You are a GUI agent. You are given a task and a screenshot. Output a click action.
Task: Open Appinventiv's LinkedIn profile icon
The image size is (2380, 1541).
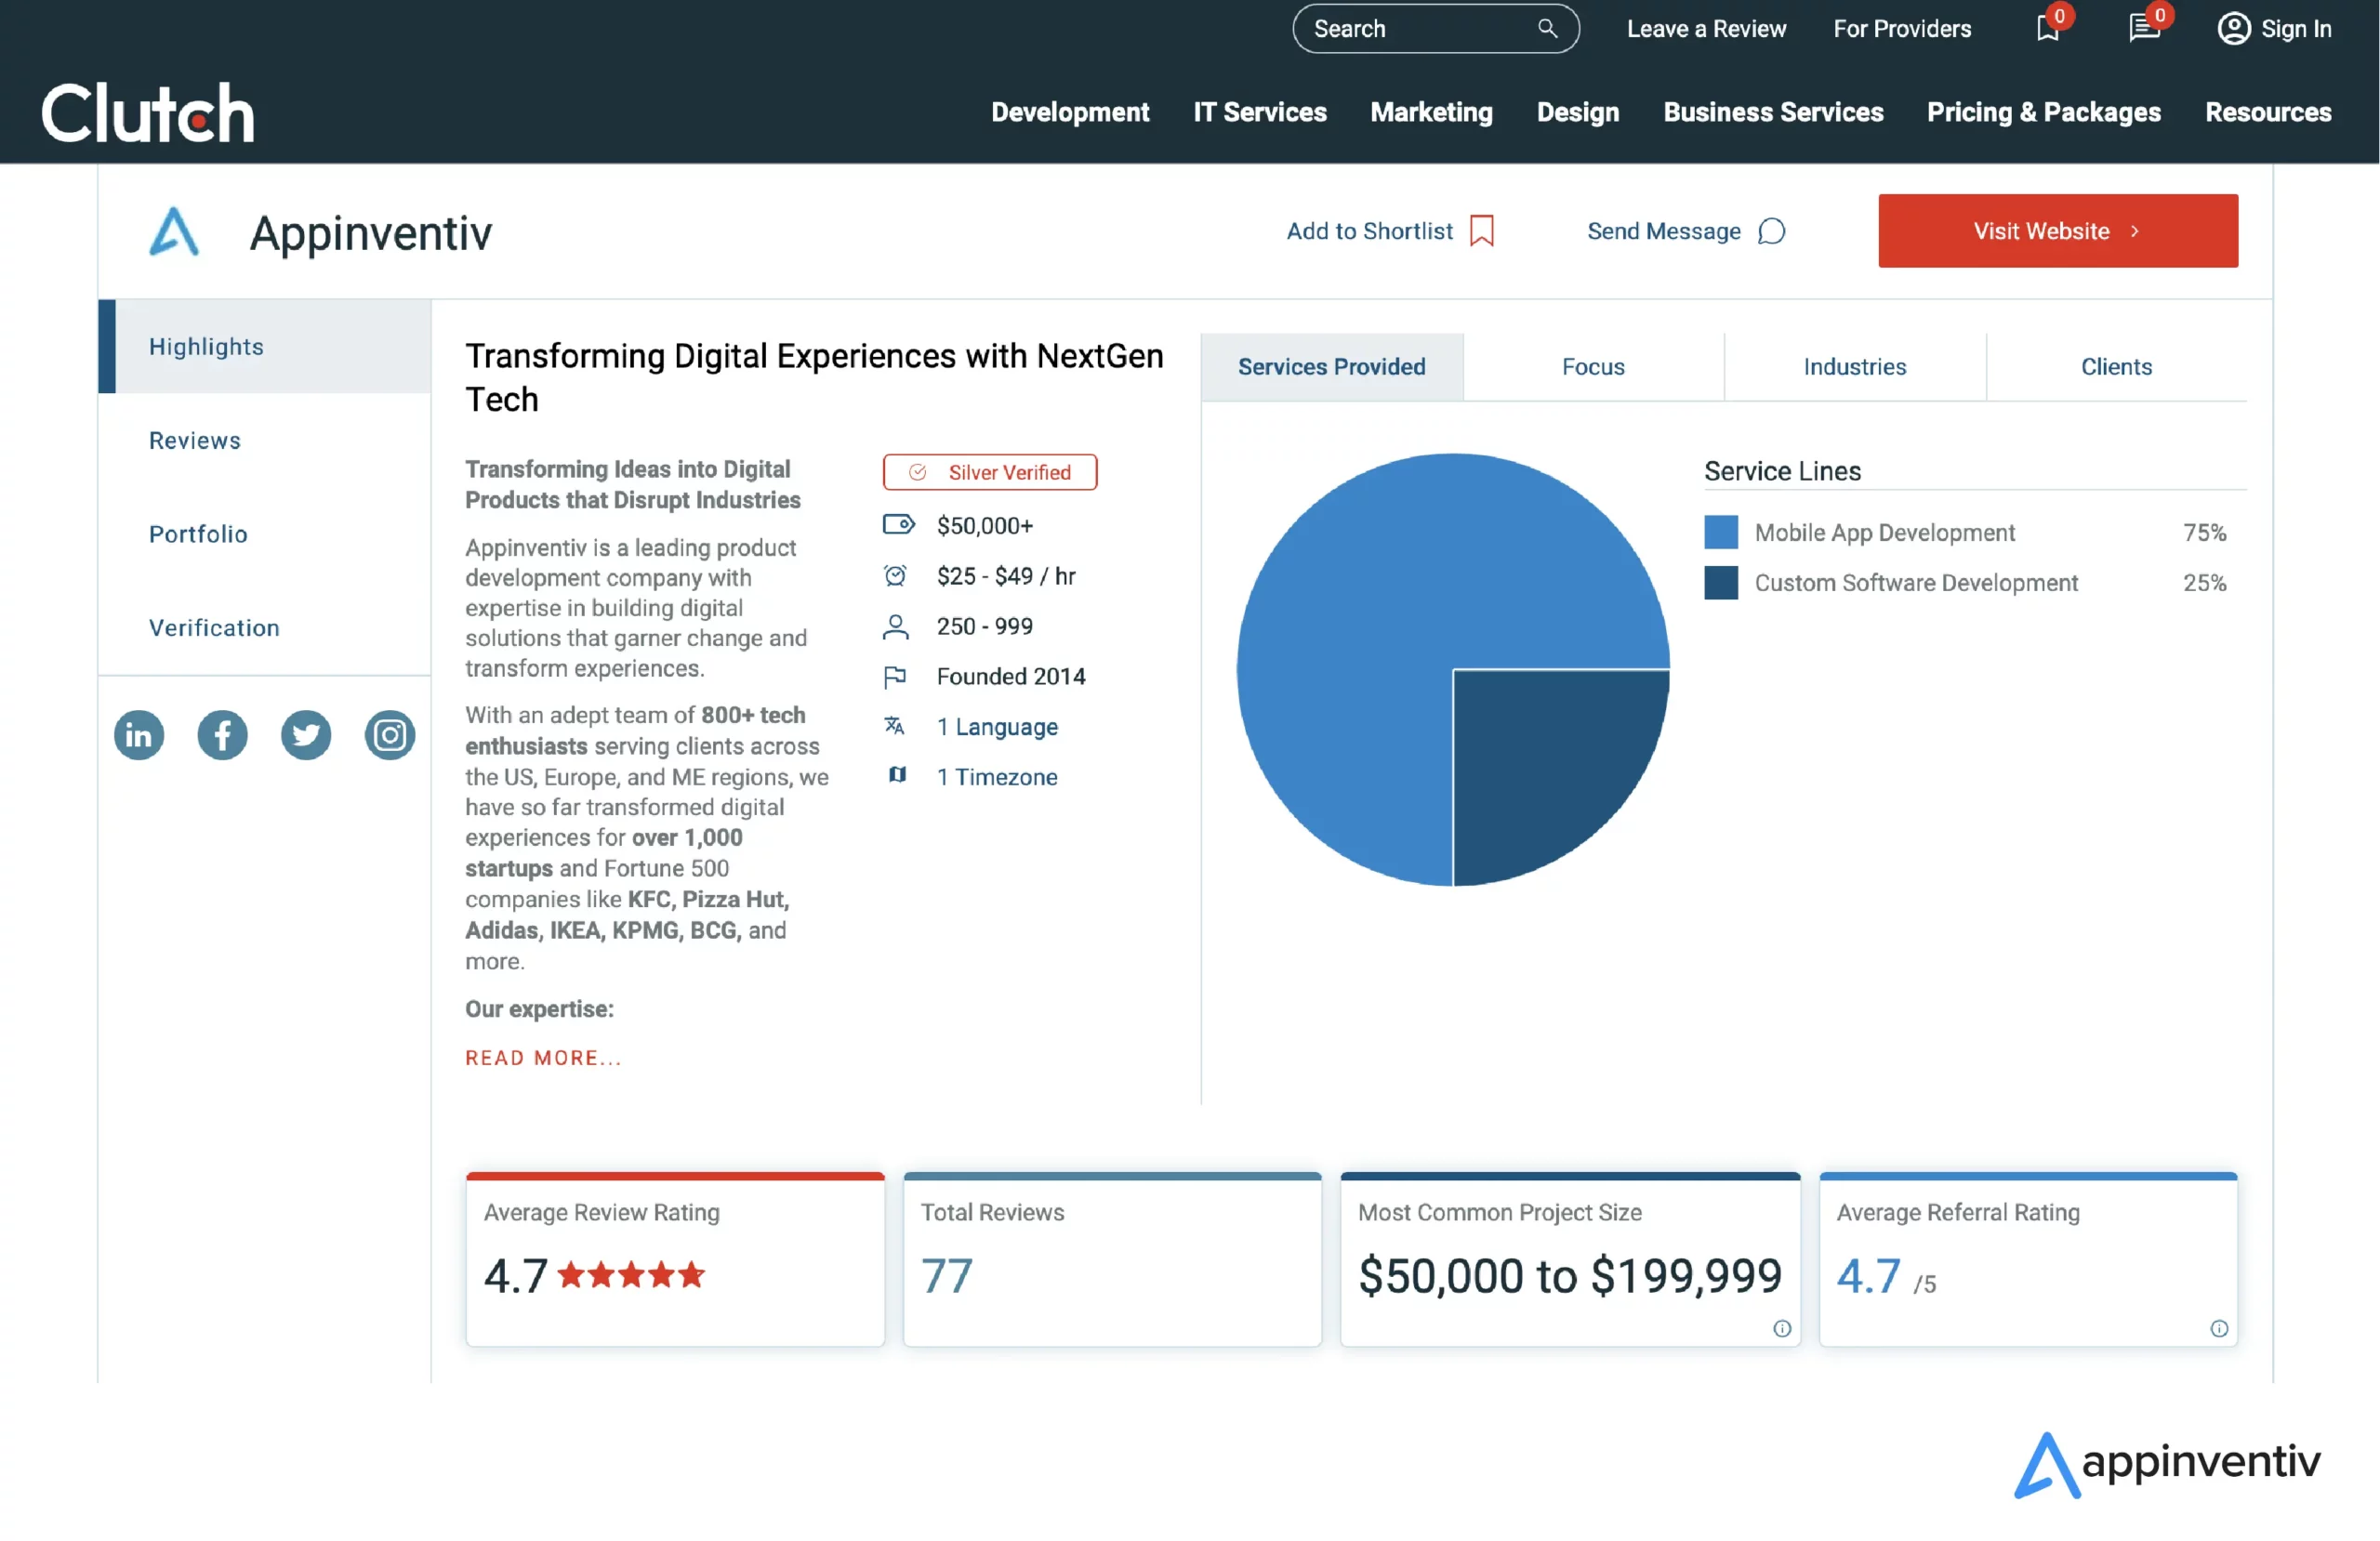click(139, 735)
